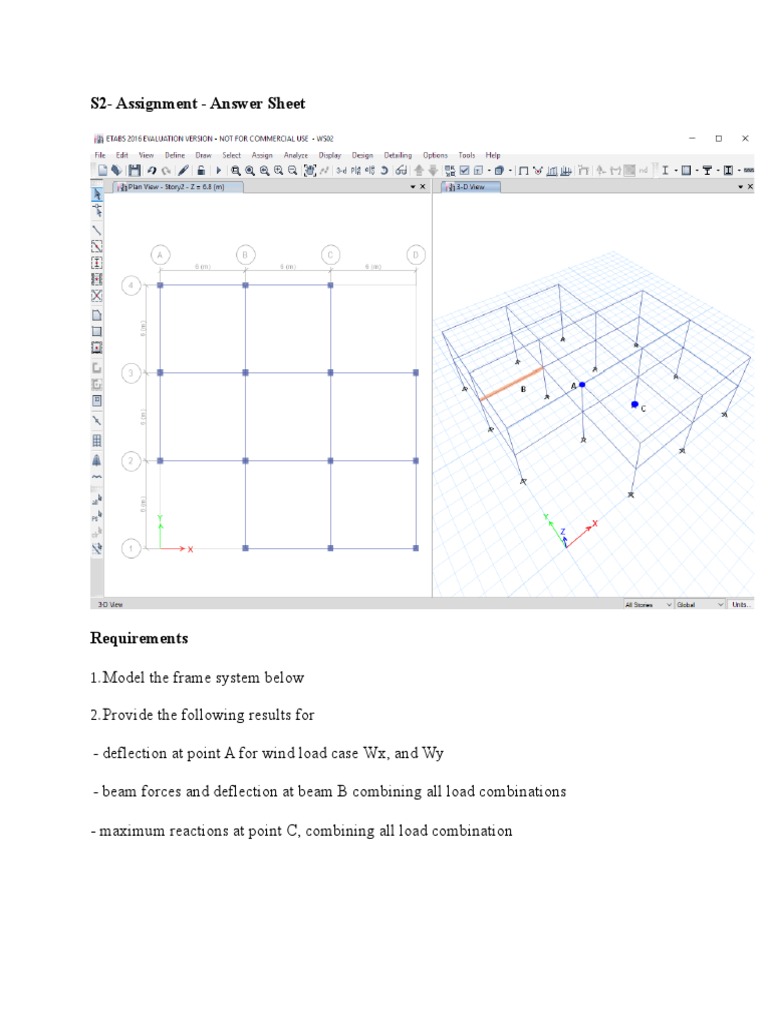Click the Plan view icon in toolbar
The image size is (768, 1024).
(355, 170)
